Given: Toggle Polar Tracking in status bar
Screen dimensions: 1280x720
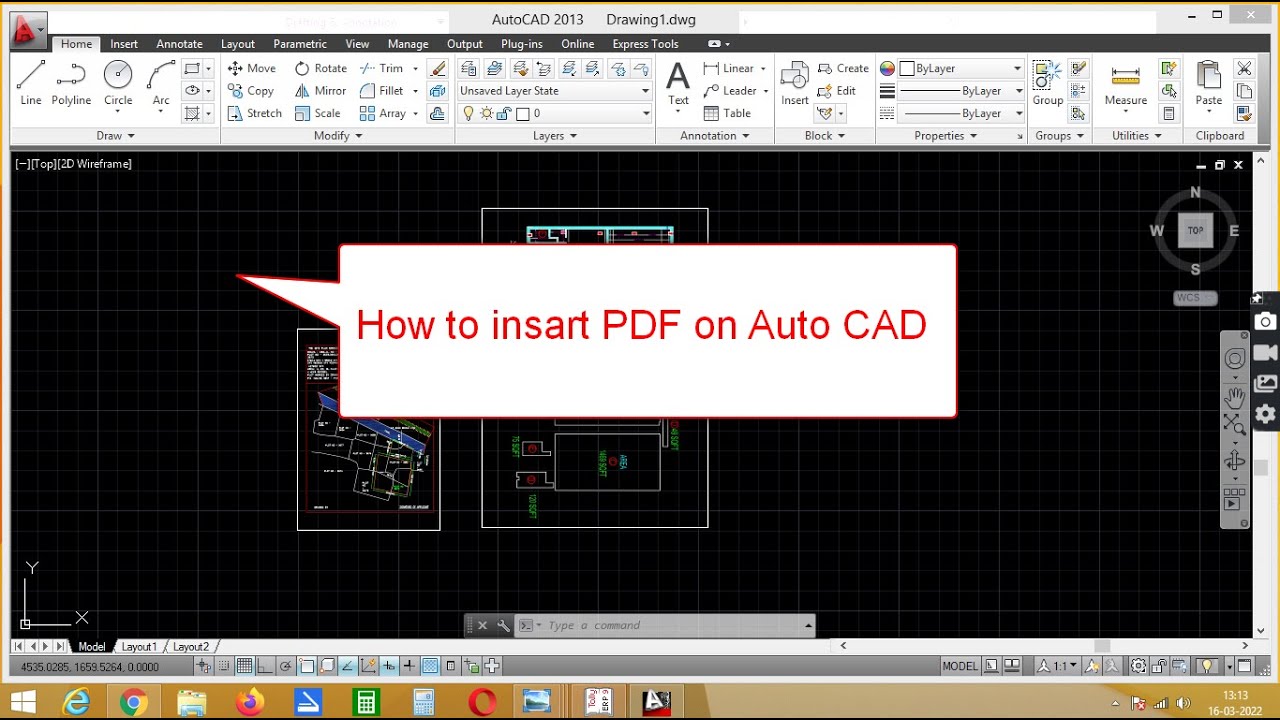Looking at the screenshot, I should [x=285, y=666].
